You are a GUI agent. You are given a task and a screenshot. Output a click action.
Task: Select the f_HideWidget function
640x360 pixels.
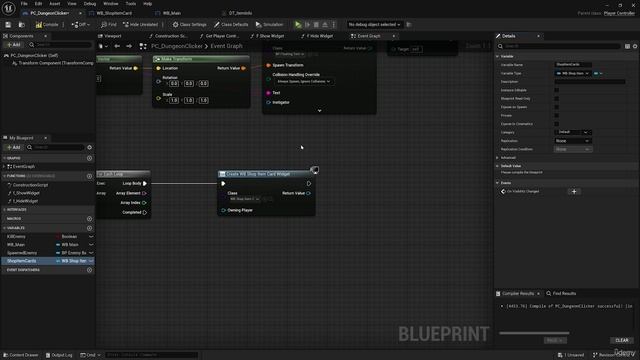click(x=25, y=201)
